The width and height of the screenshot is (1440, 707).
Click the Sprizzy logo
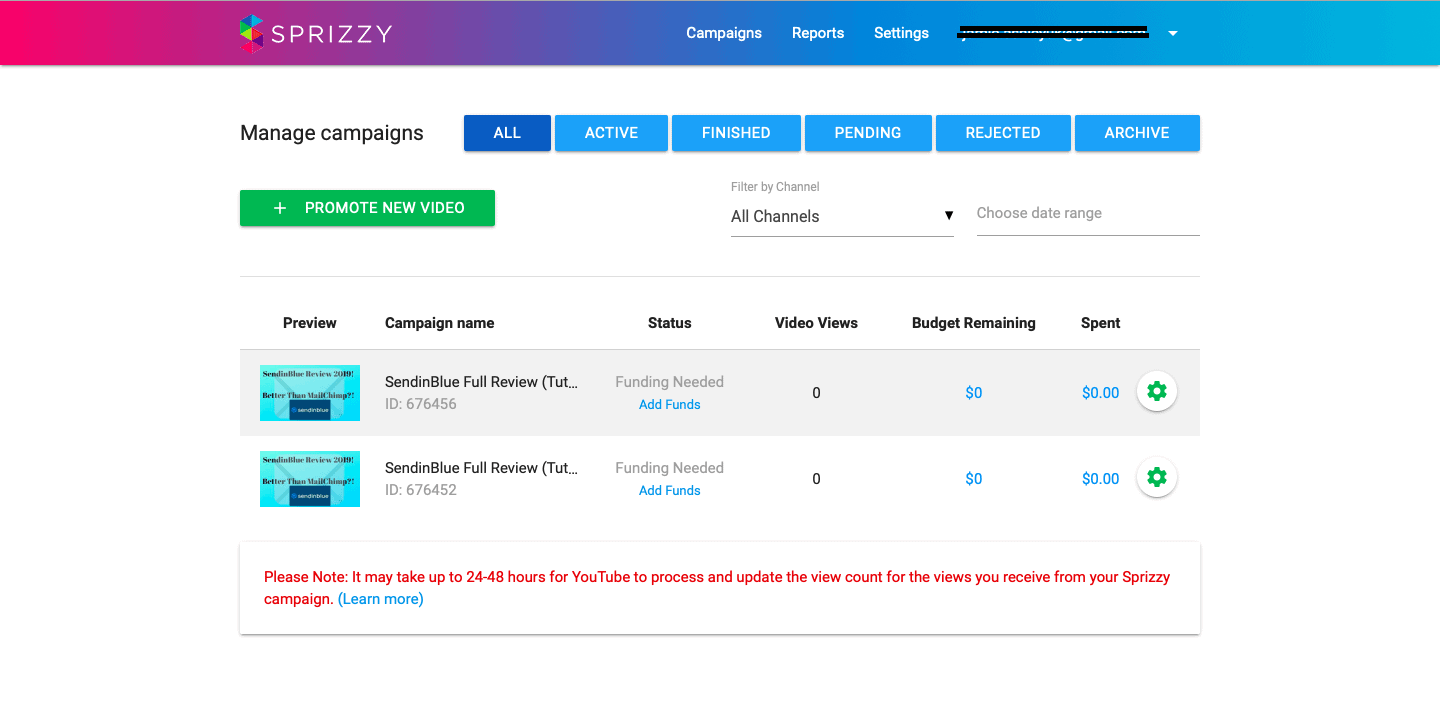point(316,33)
